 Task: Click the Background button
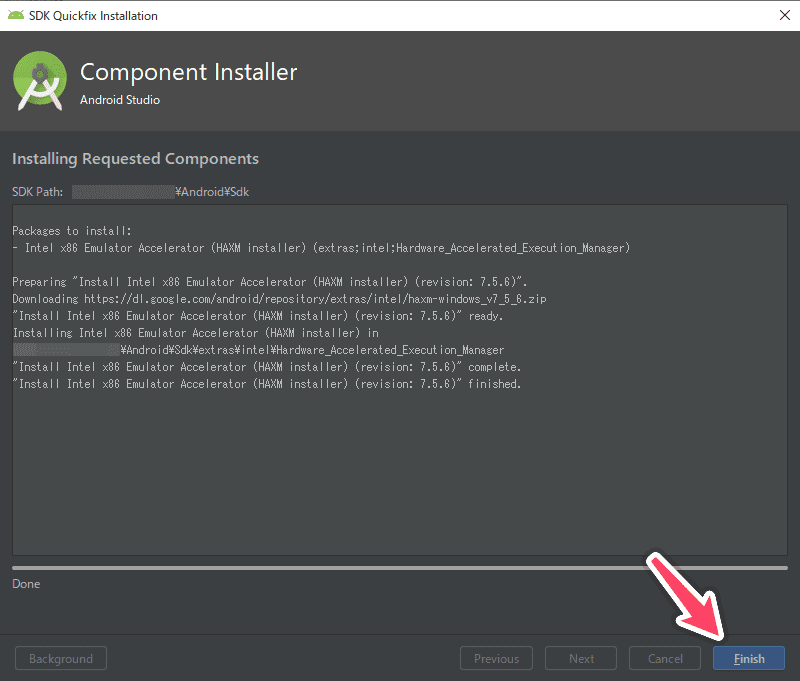click(61, 659)
